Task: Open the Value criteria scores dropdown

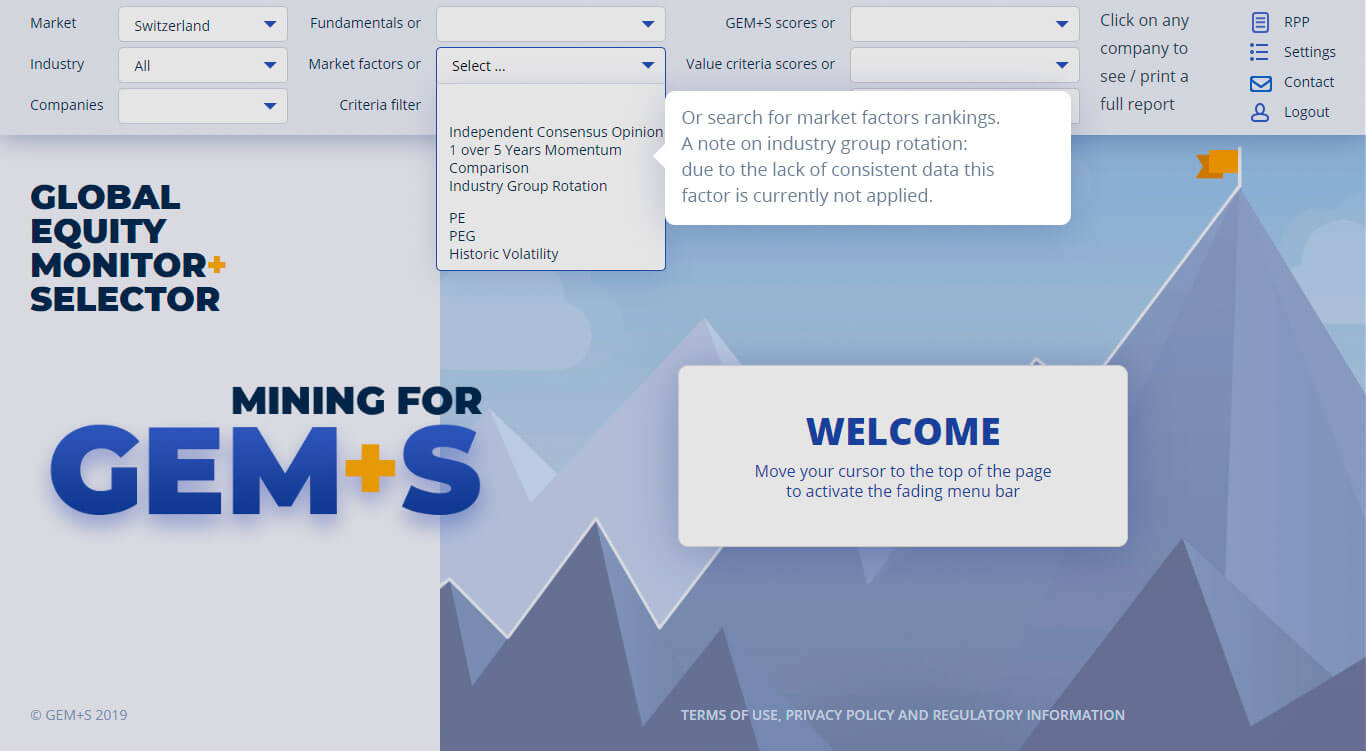Action: (x=964, y=65)
